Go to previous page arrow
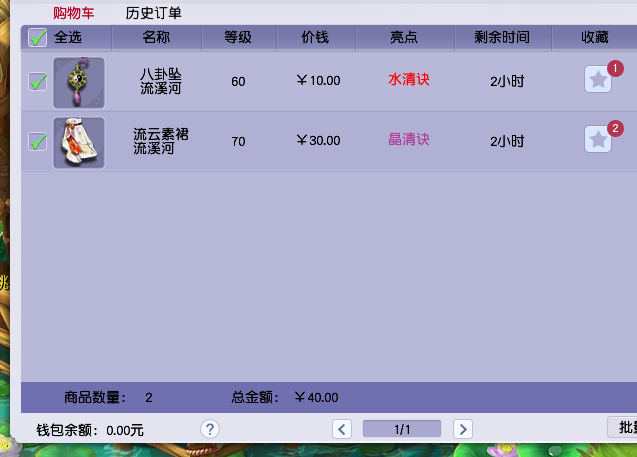This screenshot has width=637, height=457. click(342, 429)
